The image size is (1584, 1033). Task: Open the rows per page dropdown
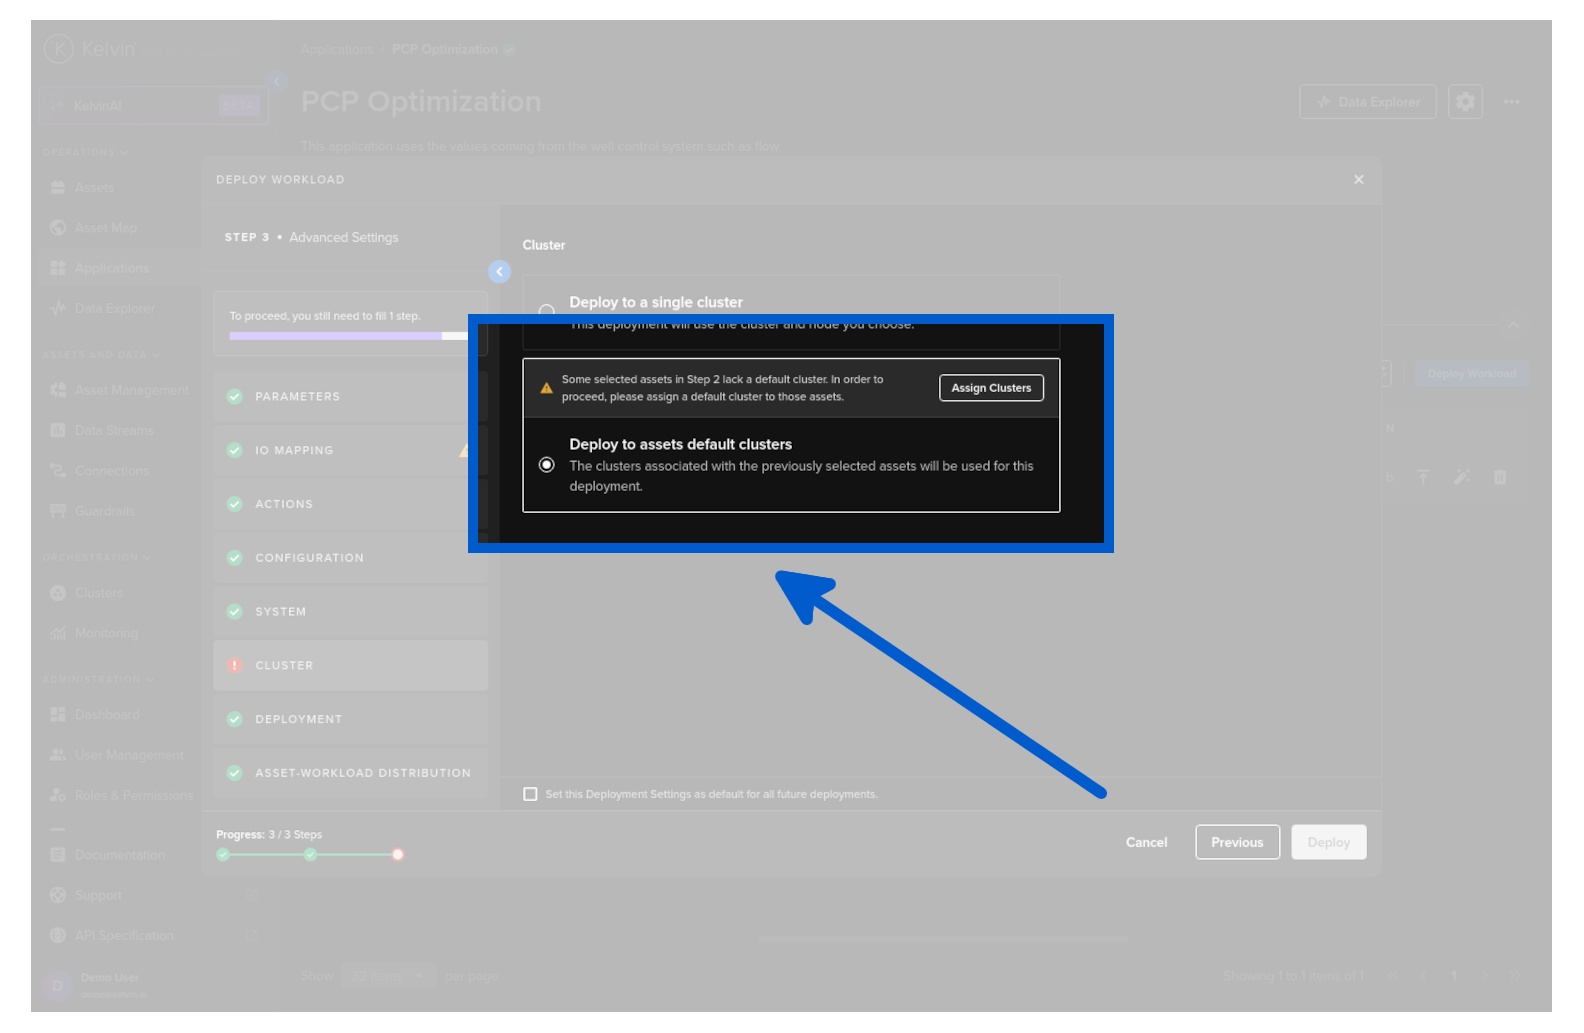(x=387, y=976)
